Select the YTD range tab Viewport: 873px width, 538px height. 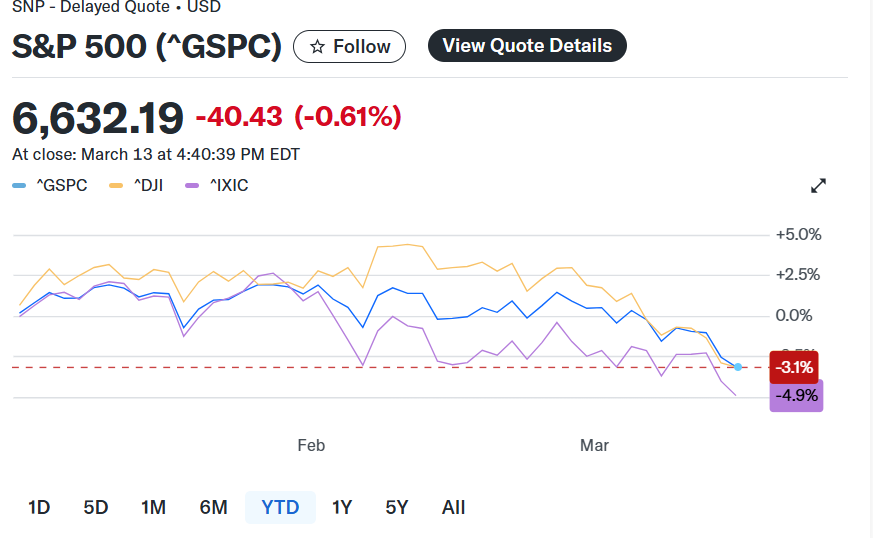click(280, 507)
